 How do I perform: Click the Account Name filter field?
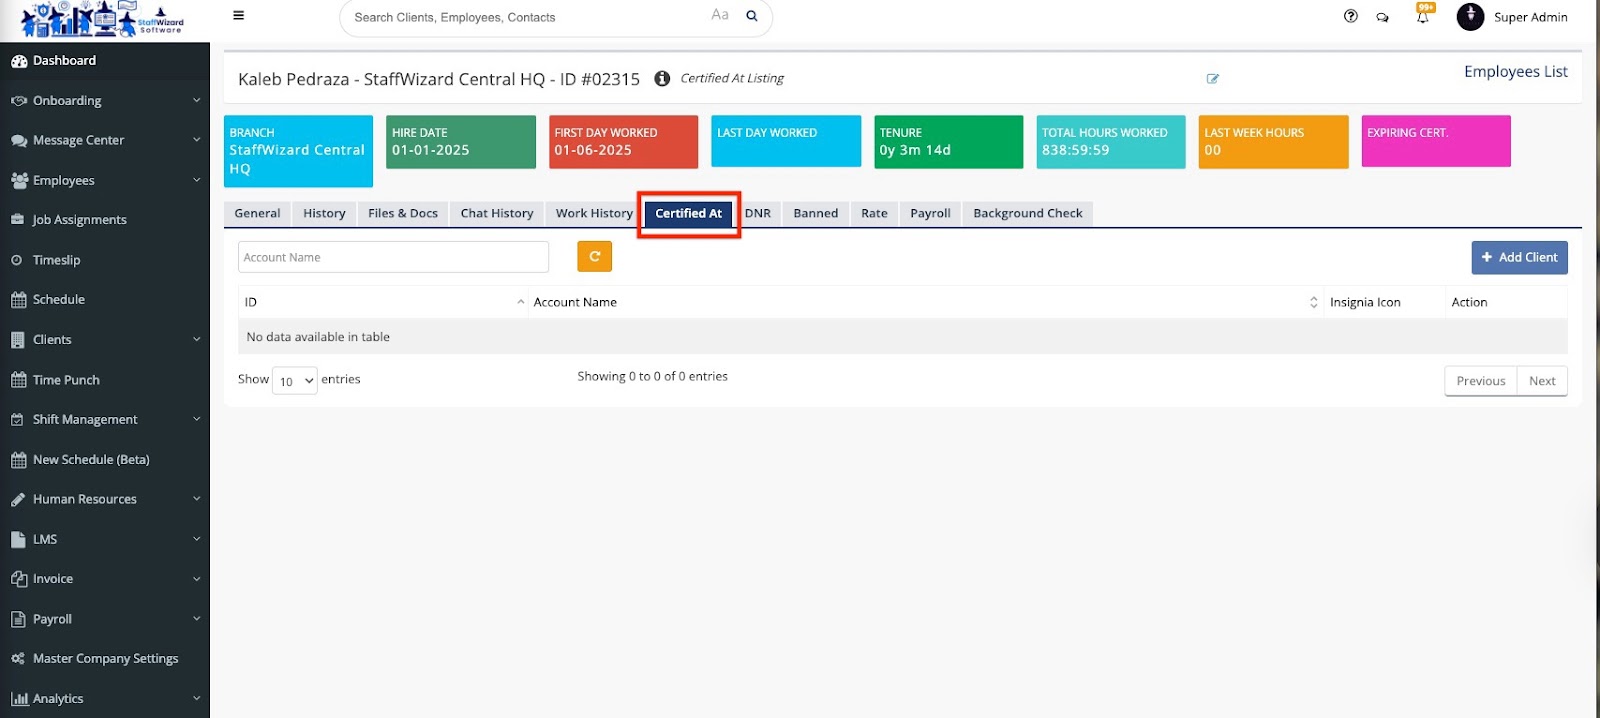click(x=393, y=257)
